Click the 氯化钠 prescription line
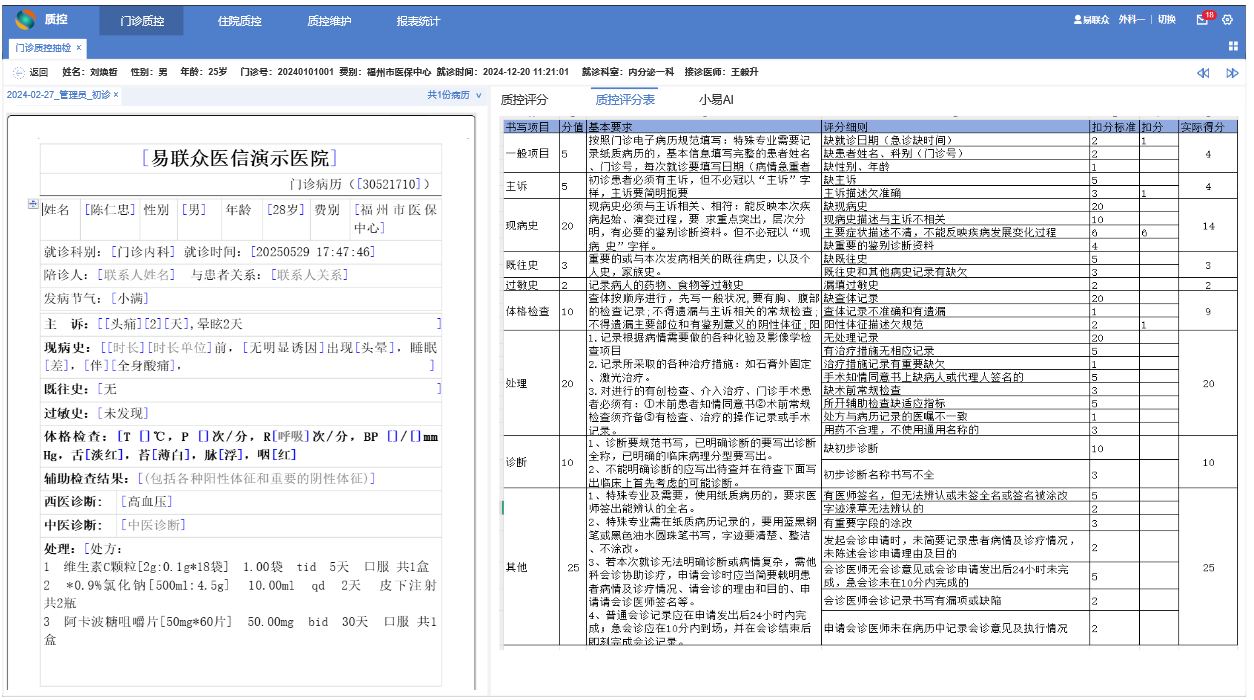Screen dimensions: 1254x700 pyautogui.click(x=240, y=594)
